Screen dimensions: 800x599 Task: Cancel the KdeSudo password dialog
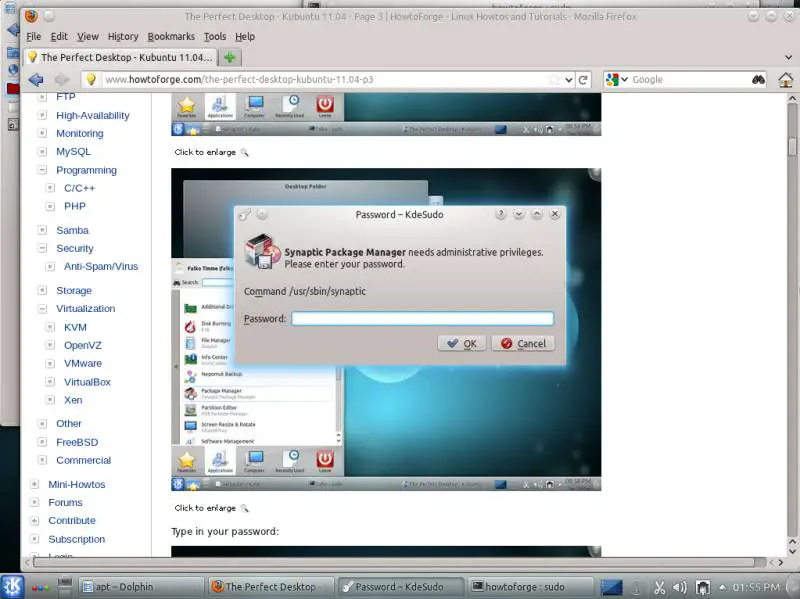pos(523,343)
